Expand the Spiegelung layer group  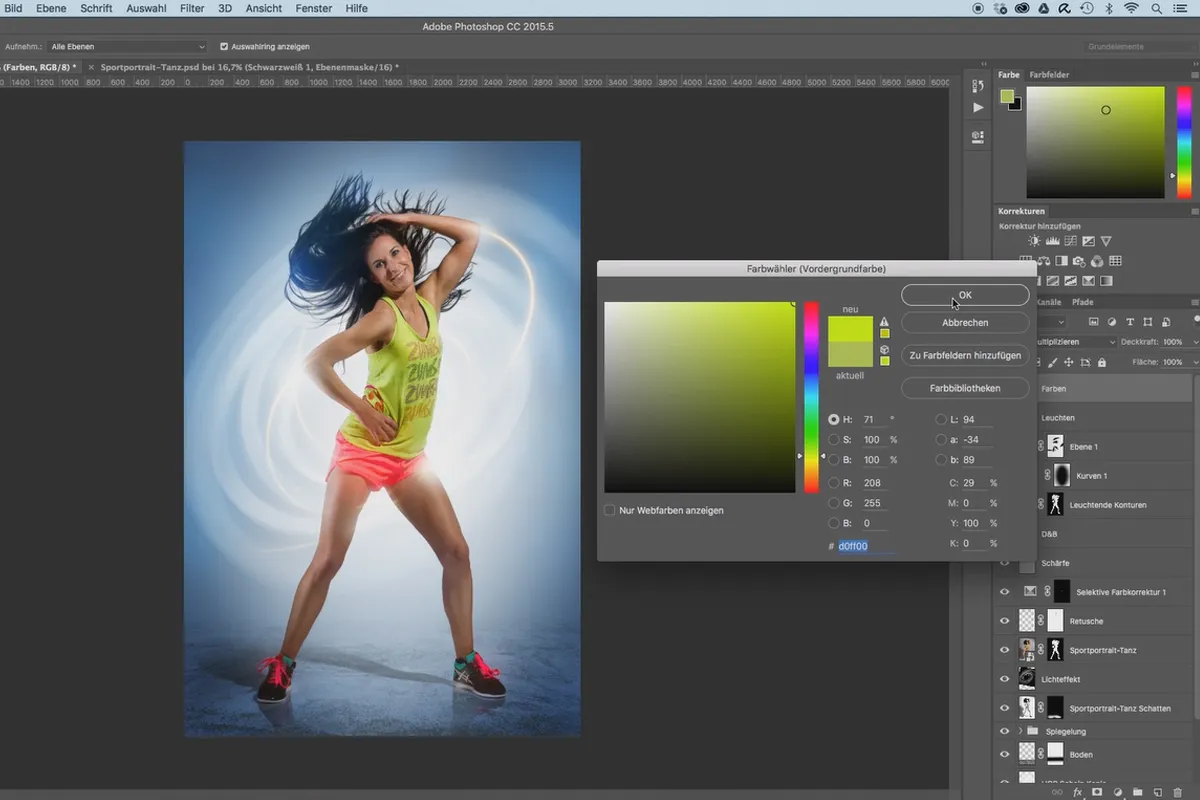[1020, 731]
